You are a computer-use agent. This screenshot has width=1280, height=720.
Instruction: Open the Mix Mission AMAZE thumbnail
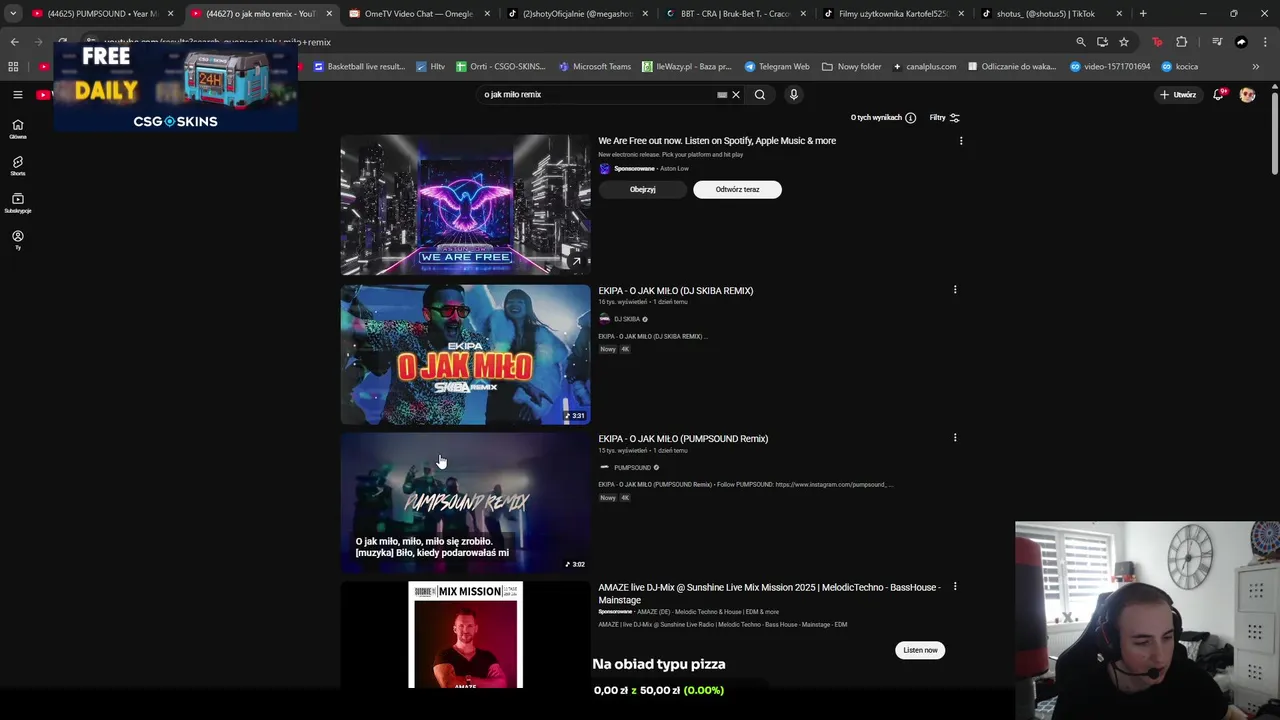(465, 634)
